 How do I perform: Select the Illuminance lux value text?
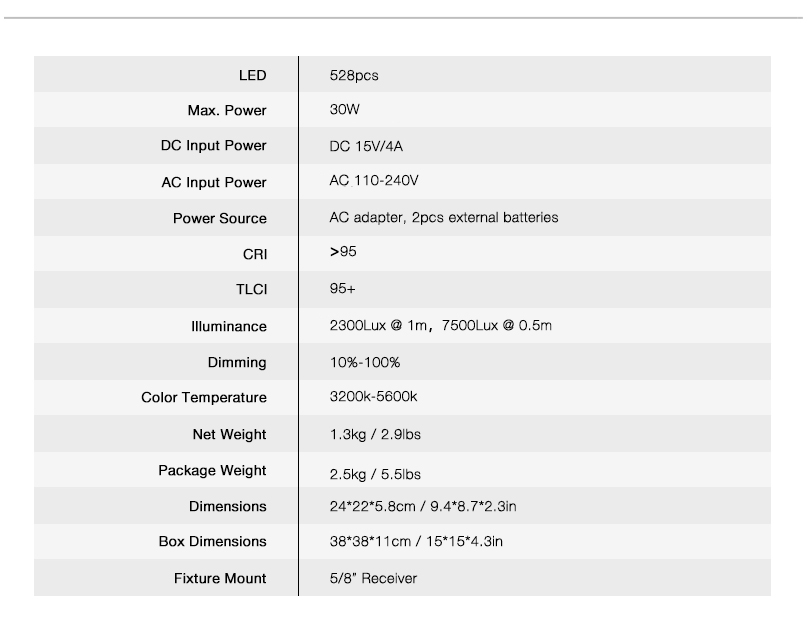click(440, 326)
